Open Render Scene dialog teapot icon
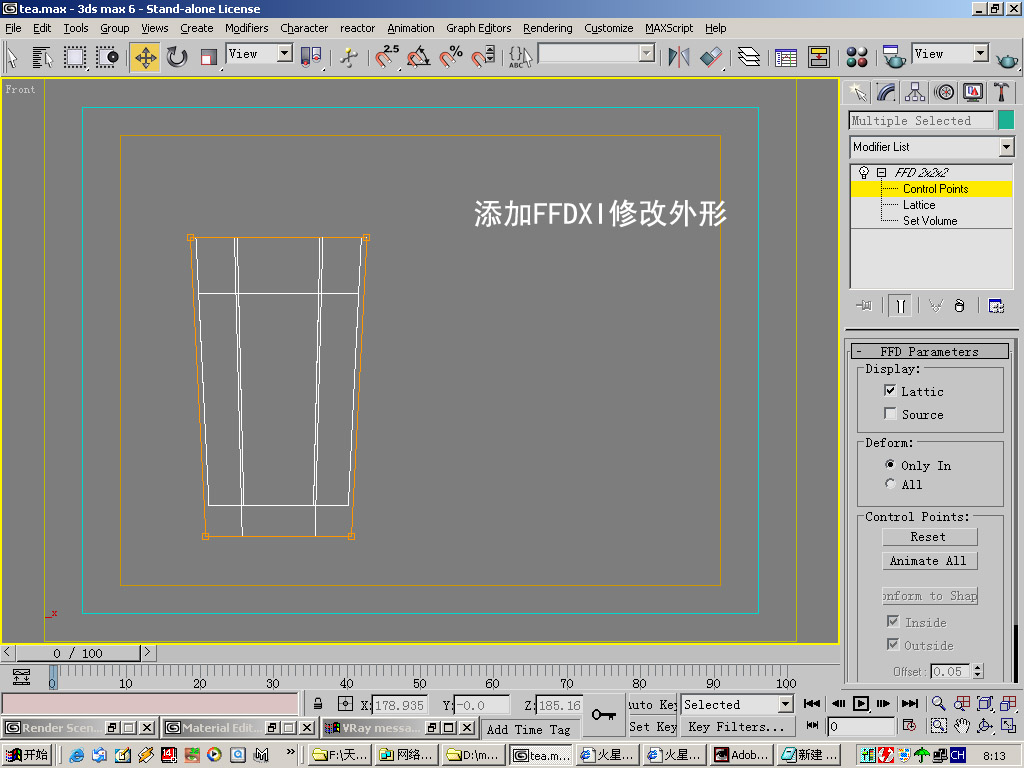 pos(893,57)
